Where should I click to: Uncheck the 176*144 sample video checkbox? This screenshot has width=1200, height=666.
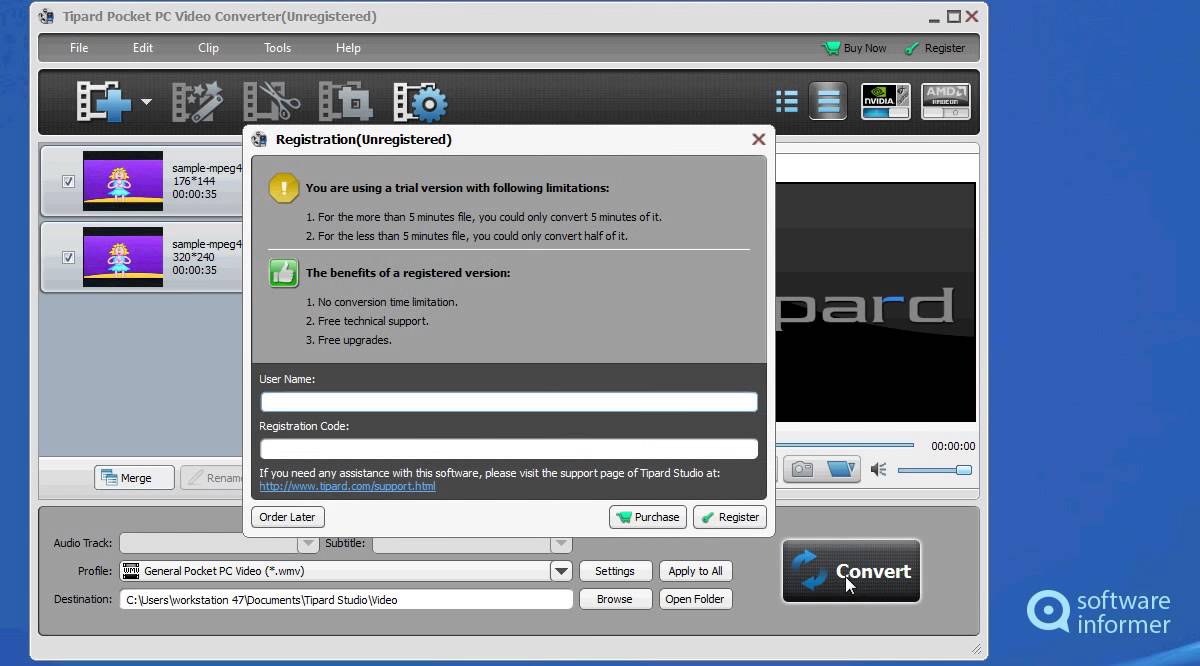68,181
